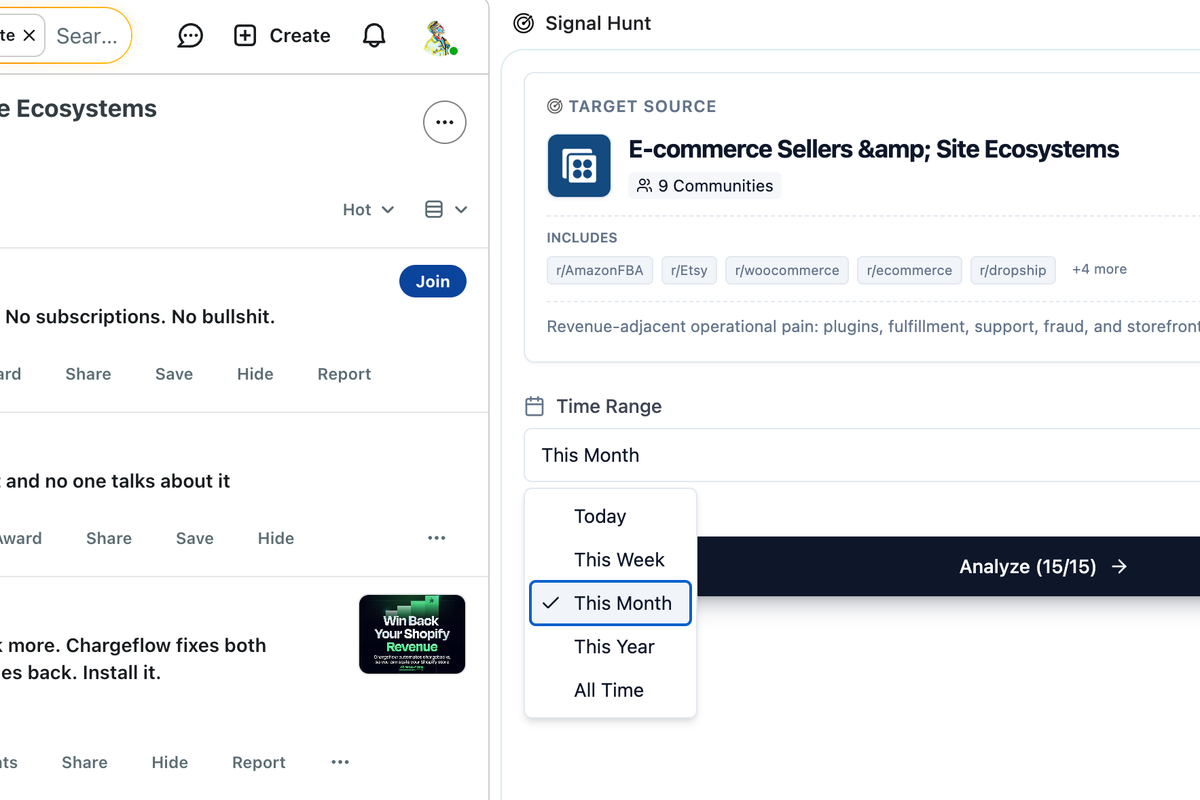Select the r/Etsy chip

[689, 270]
